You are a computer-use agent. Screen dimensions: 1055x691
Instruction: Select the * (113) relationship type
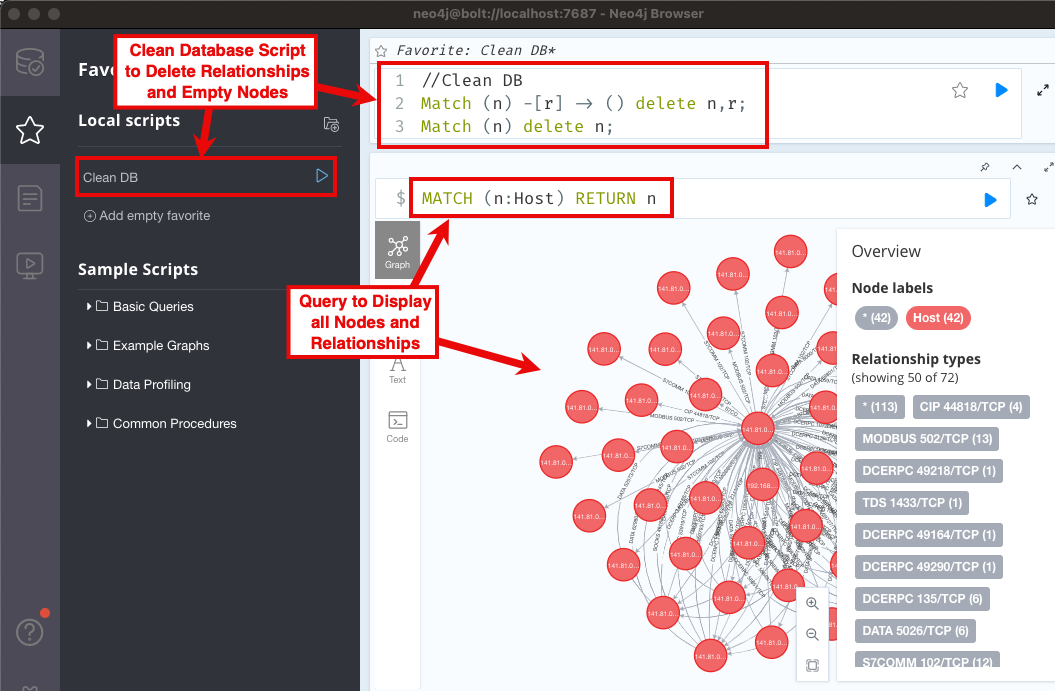click(x=880, y=406)
